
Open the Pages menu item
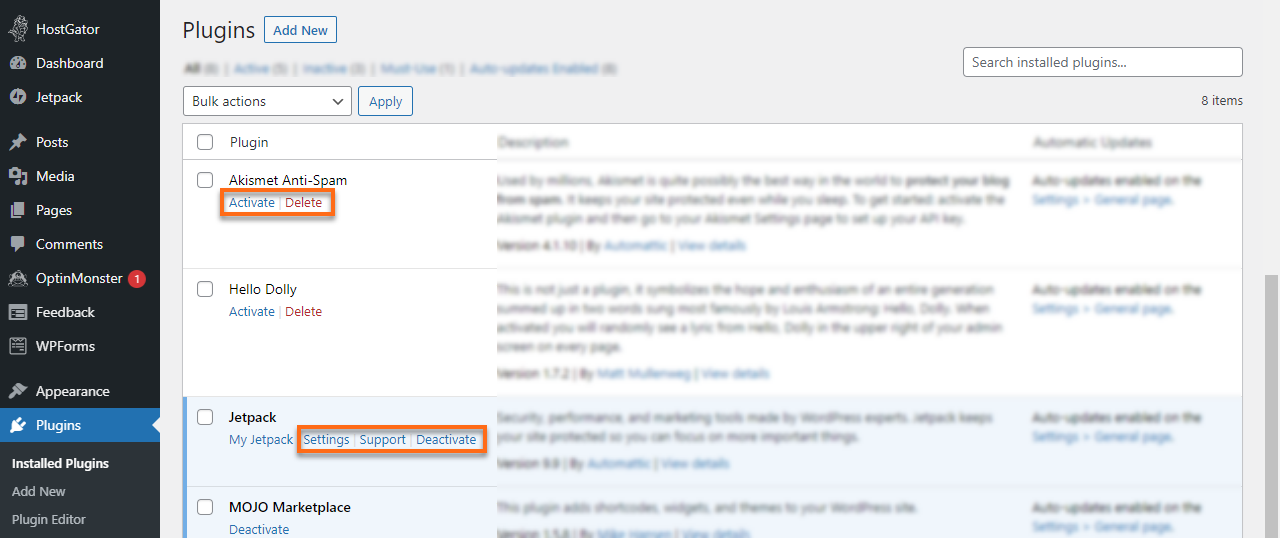click(x=54, y=210)
